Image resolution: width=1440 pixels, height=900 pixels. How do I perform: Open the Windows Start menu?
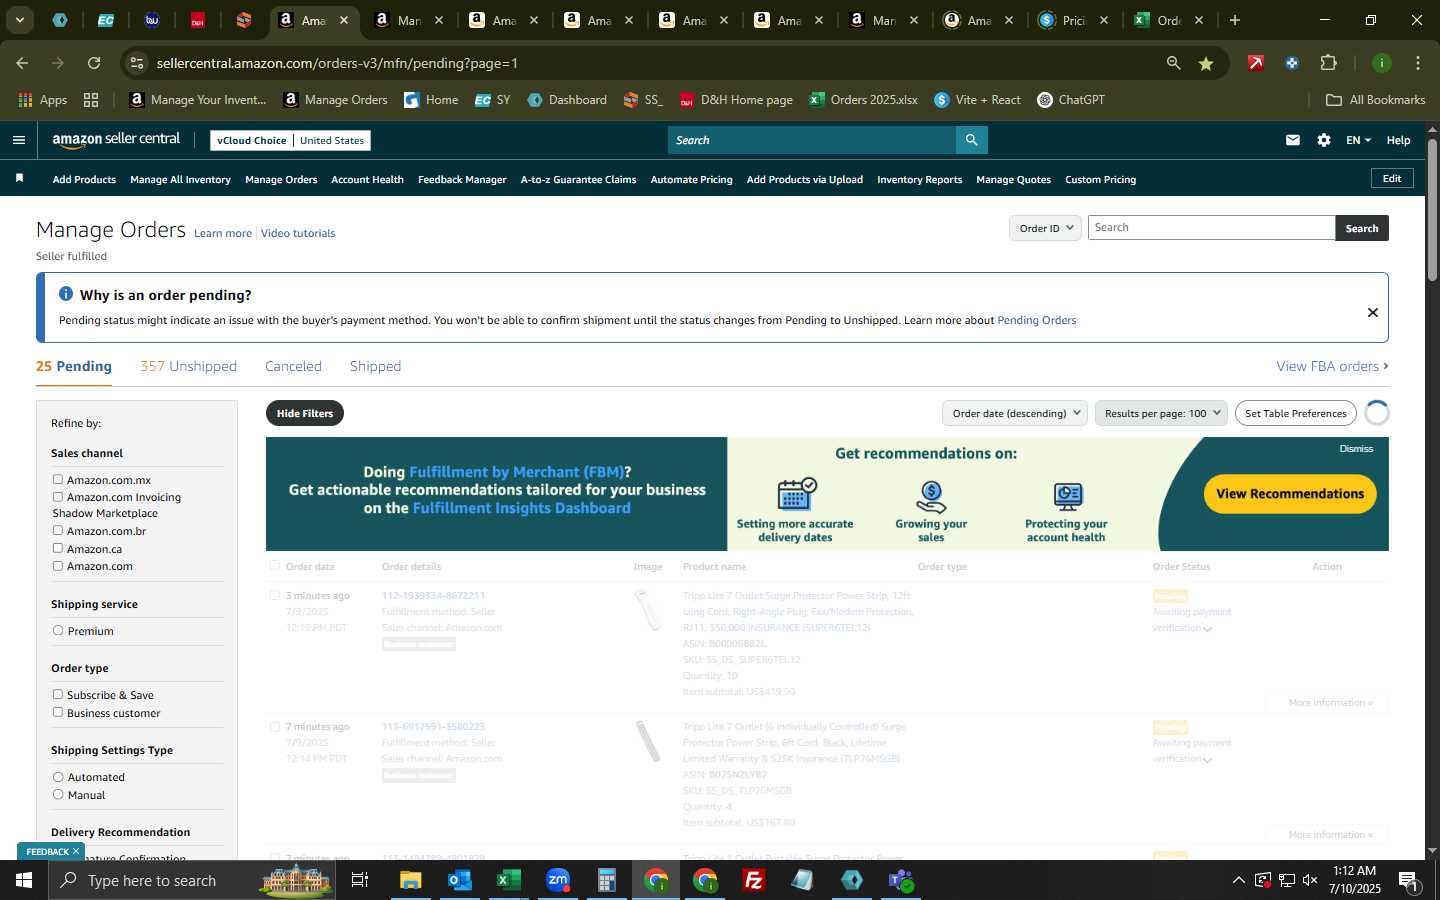(23, 880)
